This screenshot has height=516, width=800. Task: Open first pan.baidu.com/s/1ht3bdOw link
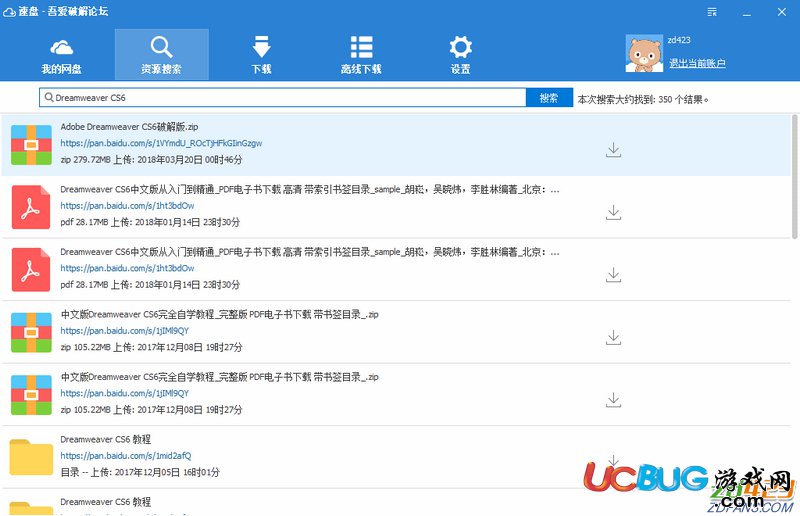pyautogui.click(x=127, y=206)
